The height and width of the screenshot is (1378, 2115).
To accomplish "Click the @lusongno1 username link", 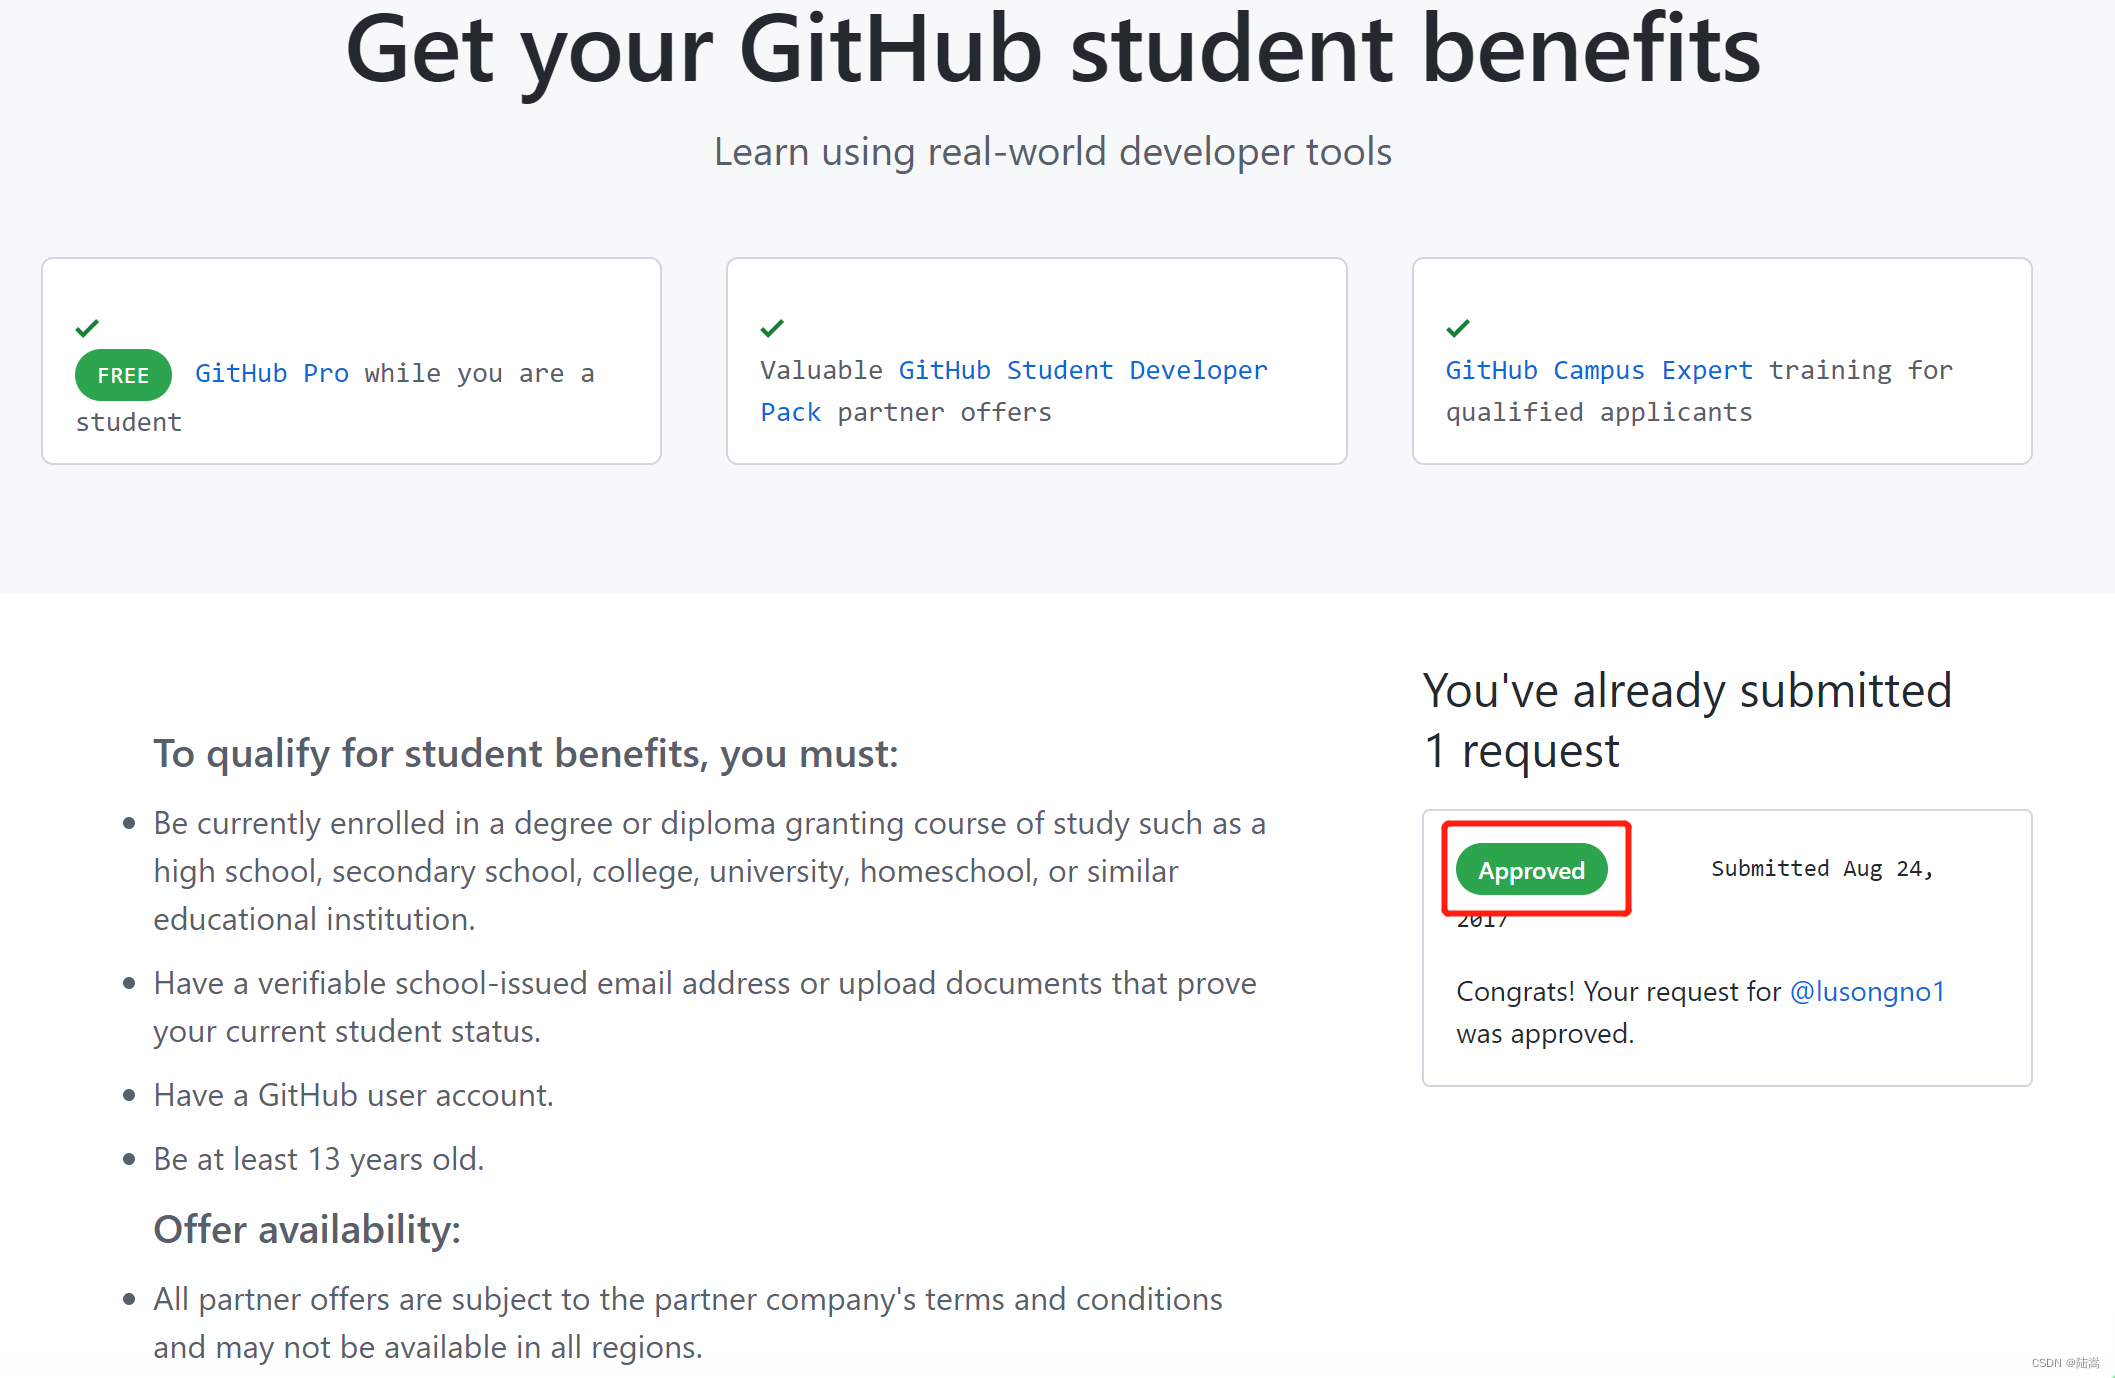I will click(1867, 991).
